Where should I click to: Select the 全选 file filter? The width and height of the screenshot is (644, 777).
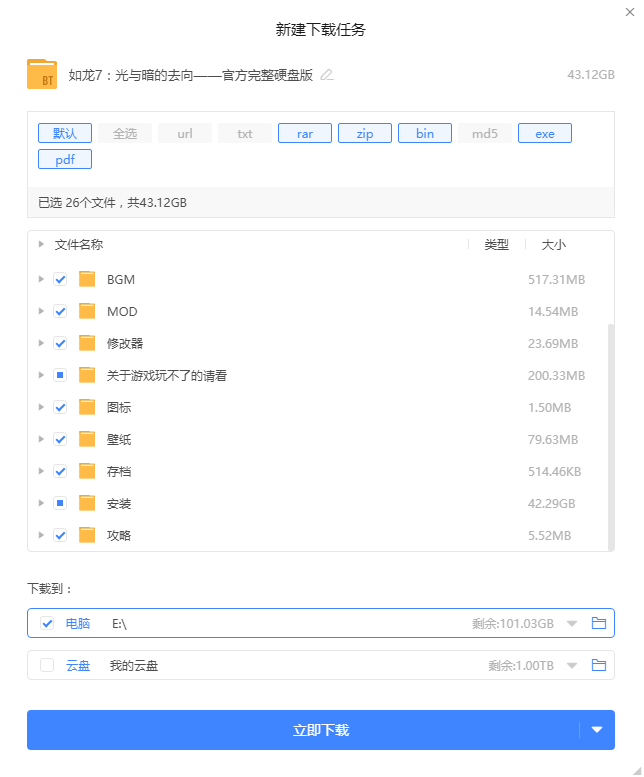tap(125, 133)
